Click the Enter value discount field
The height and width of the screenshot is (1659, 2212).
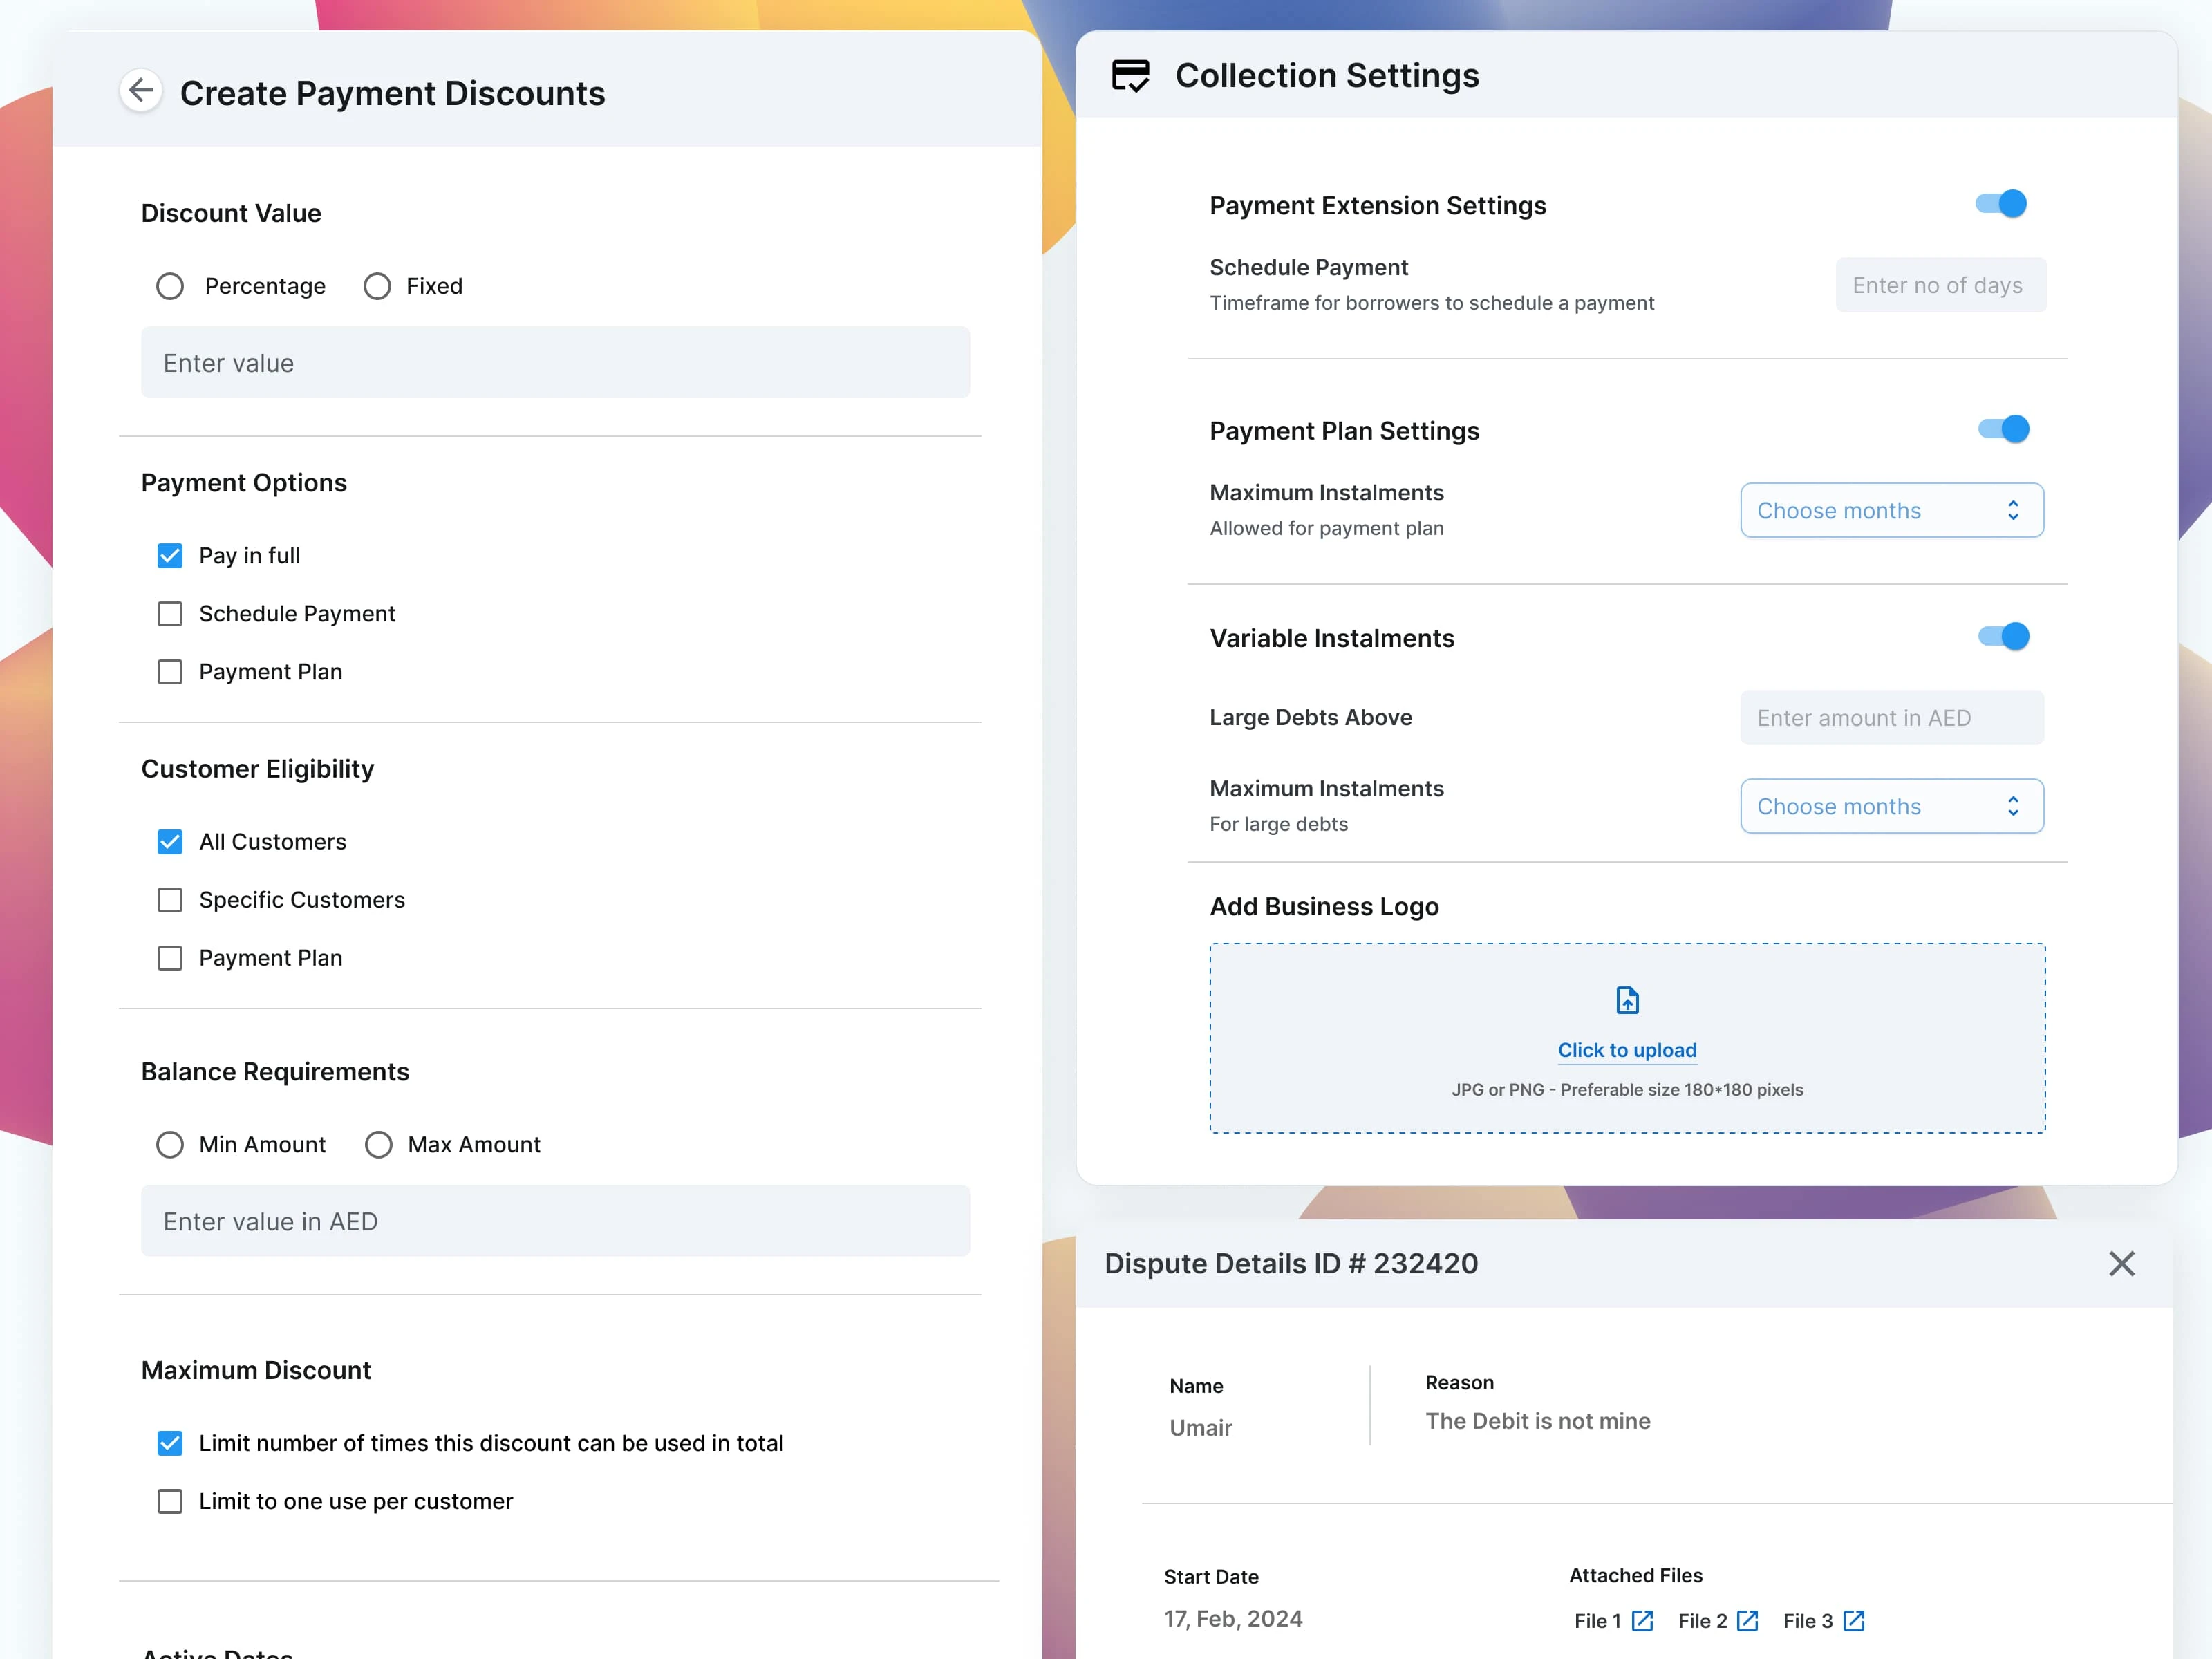click(x=555, y=362)
